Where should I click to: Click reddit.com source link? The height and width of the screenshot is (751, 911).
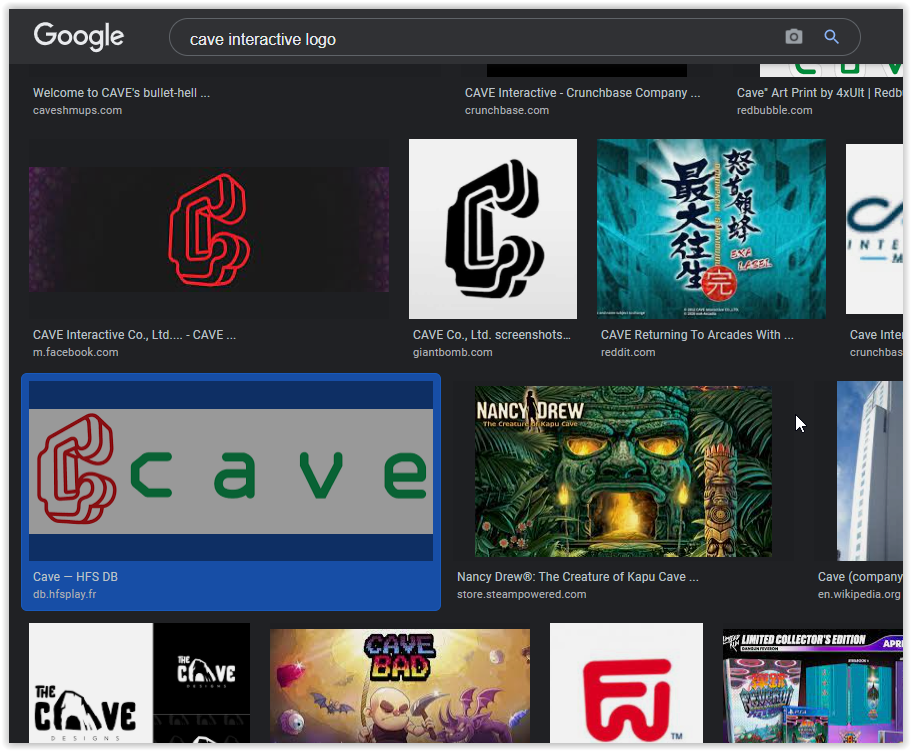(x=628, y=353)
